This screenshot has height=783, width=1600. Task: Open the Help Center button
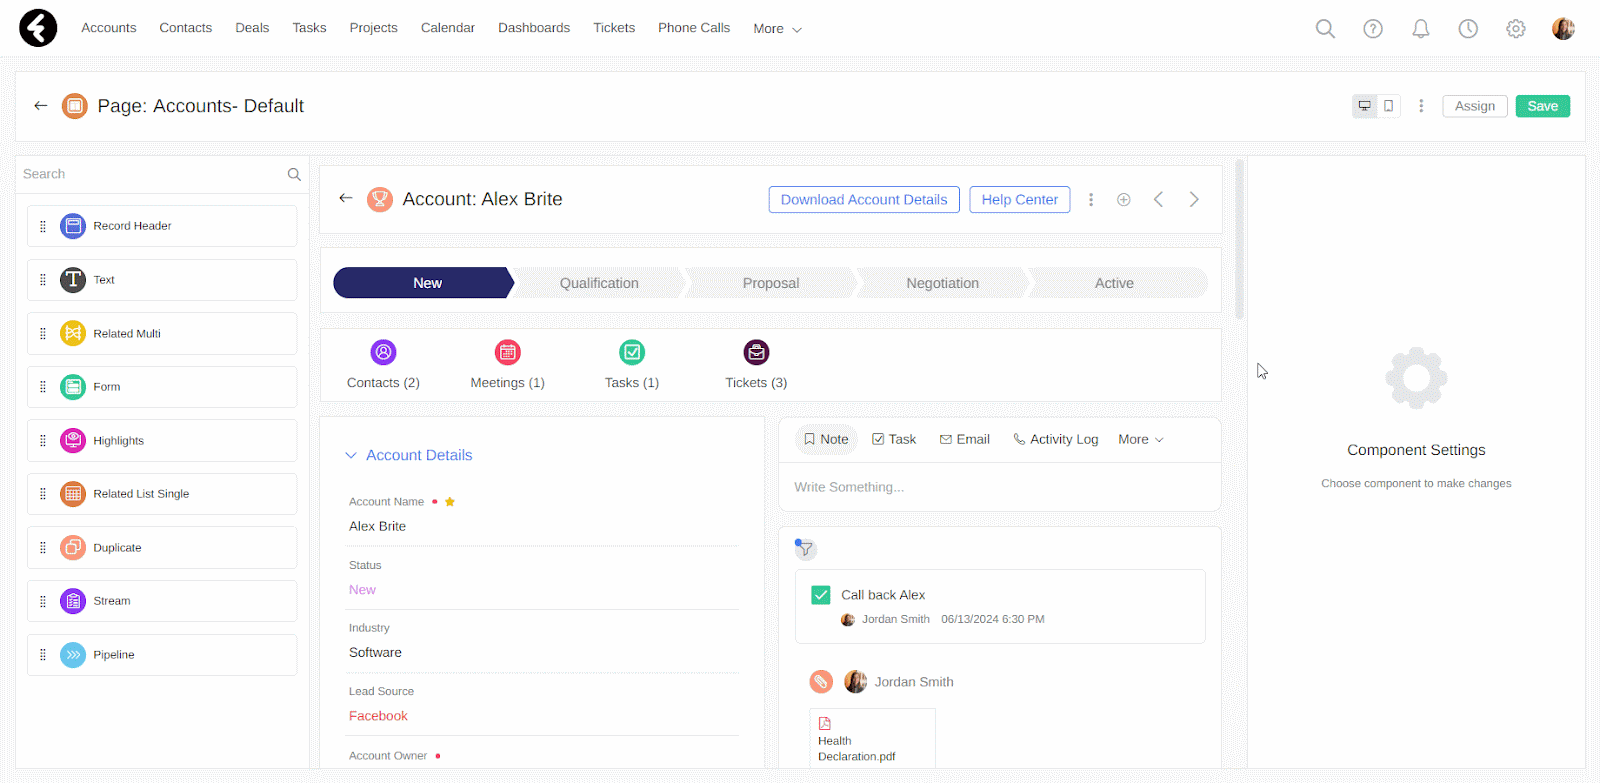[x=1019, y=200]
